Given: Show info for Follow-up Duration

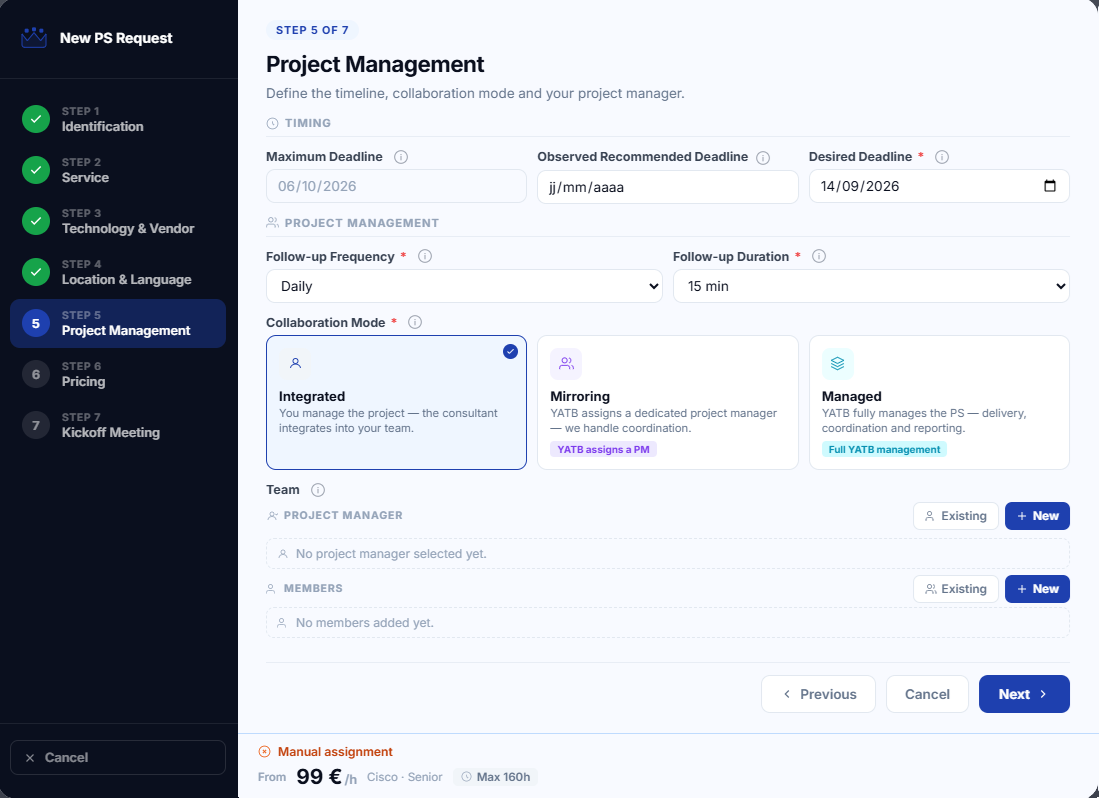Looking at the screenshot, I should pyautogui.click(x=819, y=256).
